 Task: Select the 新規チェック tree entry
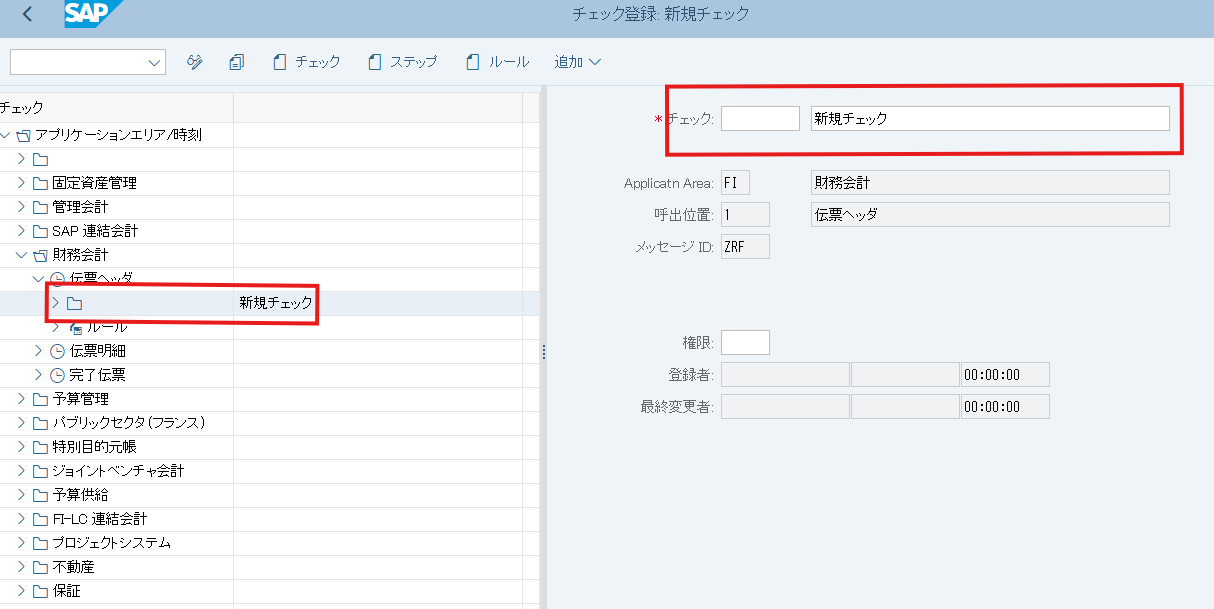coord(275,303)
